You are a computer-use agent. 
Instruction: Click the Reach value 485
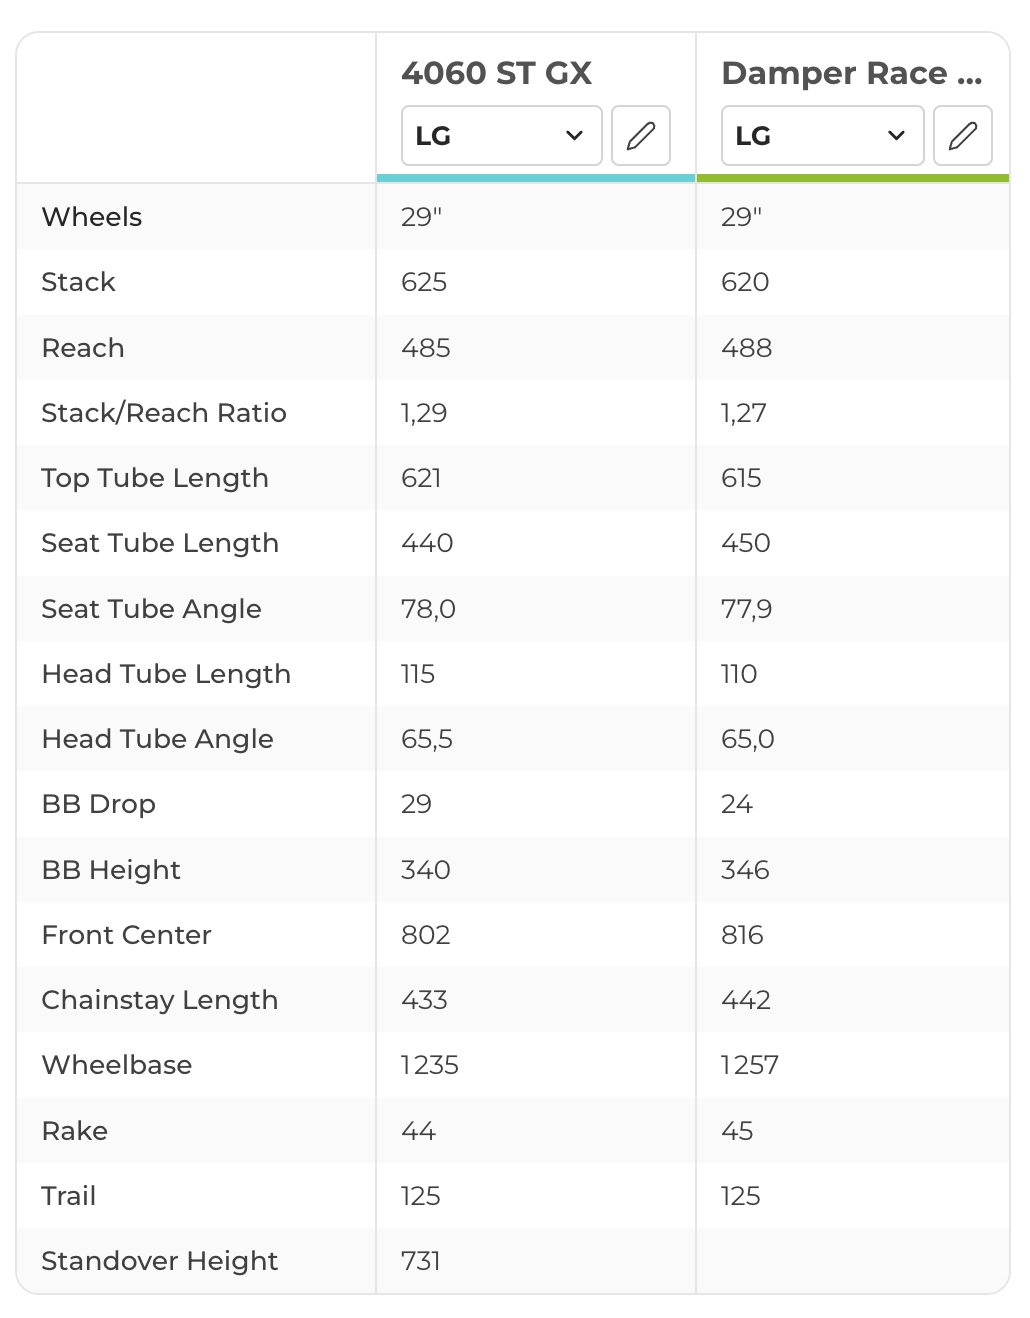point(426,348)
